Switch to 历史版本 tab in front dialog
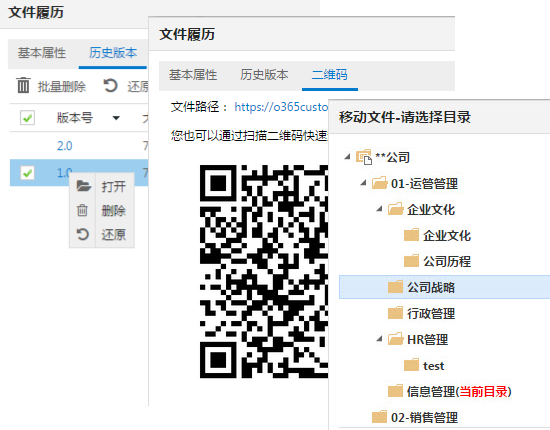 coord(264,75)
